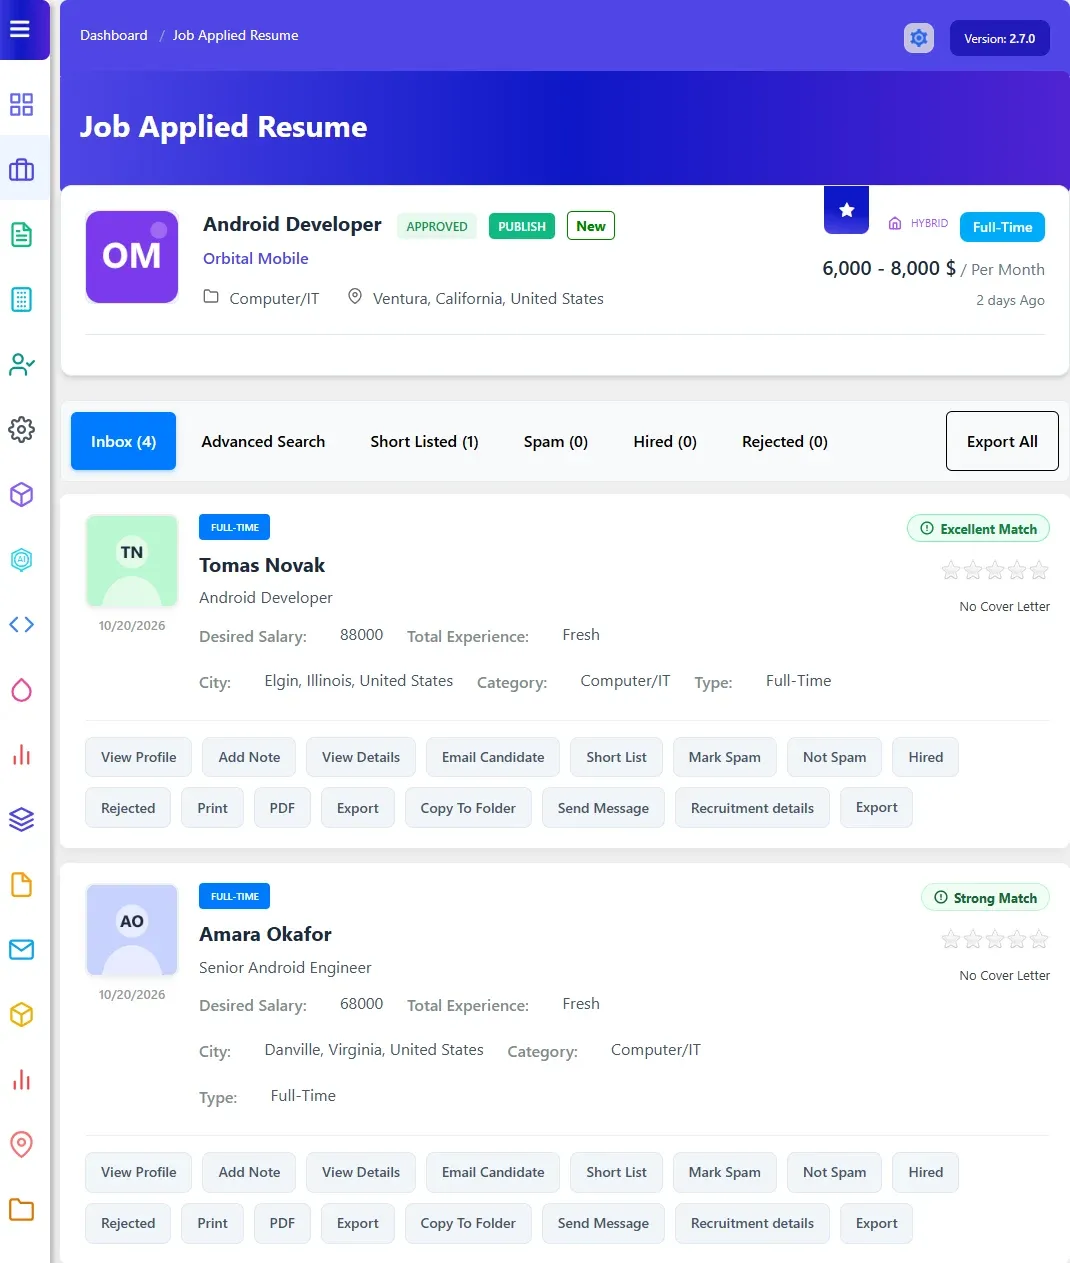The height and width of the screenshot is (1263, 1070).
Task: Switch to the Short Listed (1) tab
Action: coord(424,441)
